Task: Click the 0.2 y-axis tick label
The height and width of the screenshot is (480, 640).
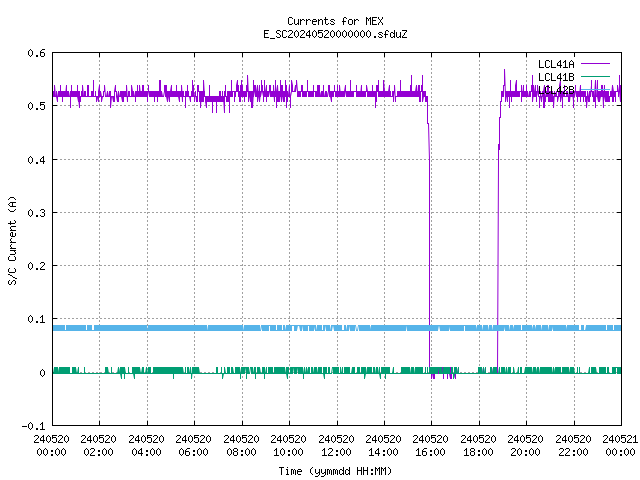Action: pos(36,266)
